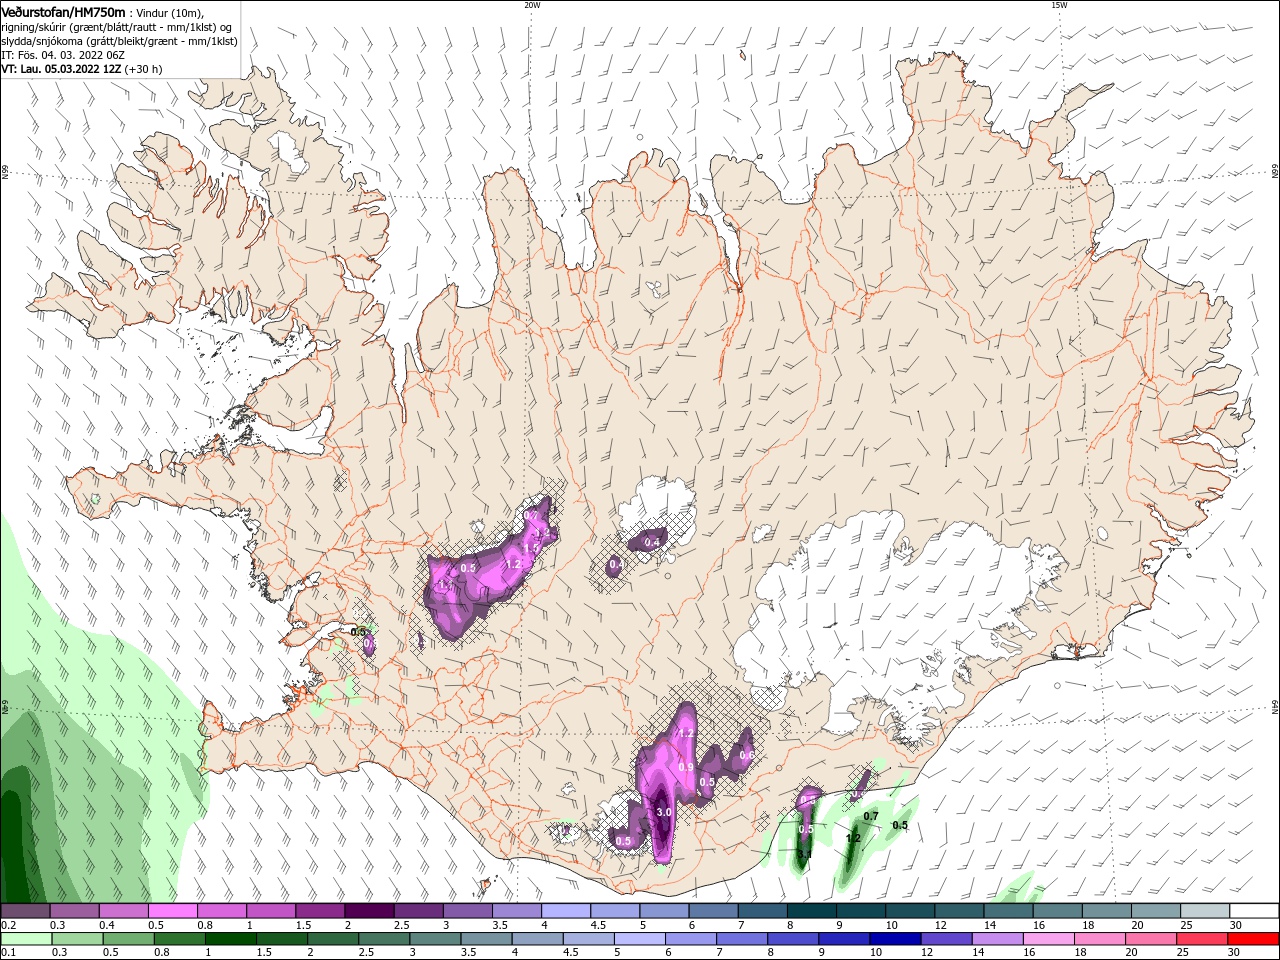The height and width of the screenshot is (960, 1280).
Task: Pick the 2.5 swatch in the upper legend row
Action: 418,911
